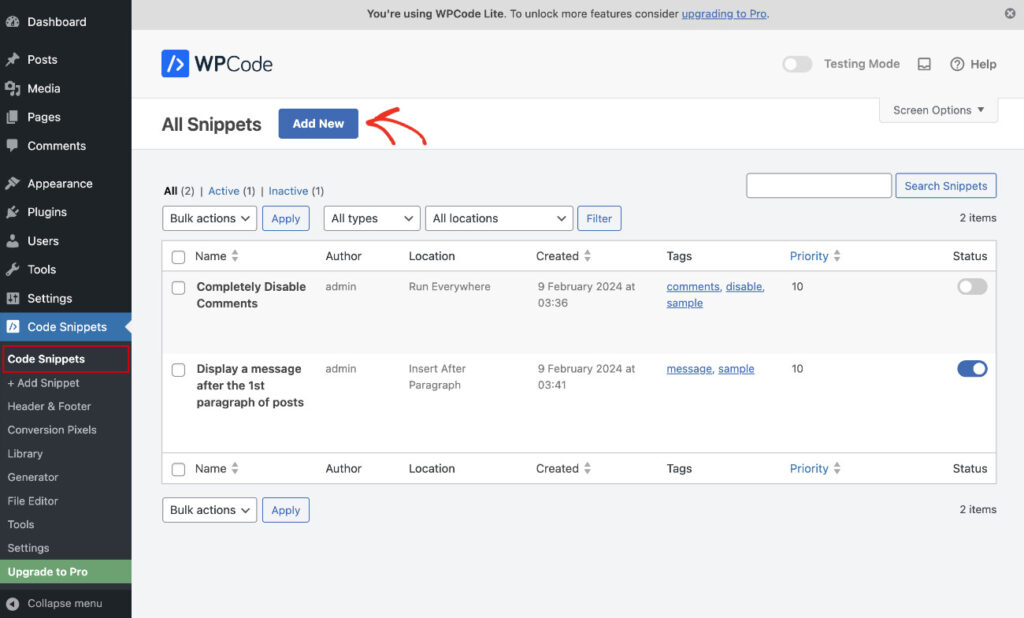Click the WPCode logo icon

175,64
